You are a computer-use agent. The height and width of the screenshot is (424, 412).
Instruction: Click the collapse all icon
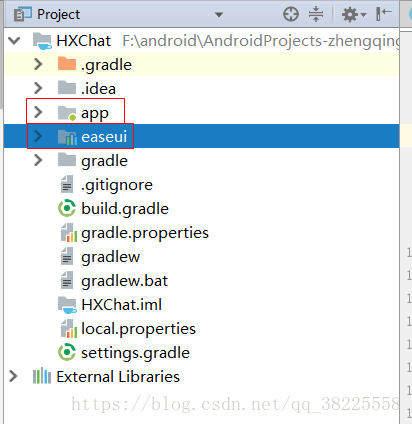[316, 14]
